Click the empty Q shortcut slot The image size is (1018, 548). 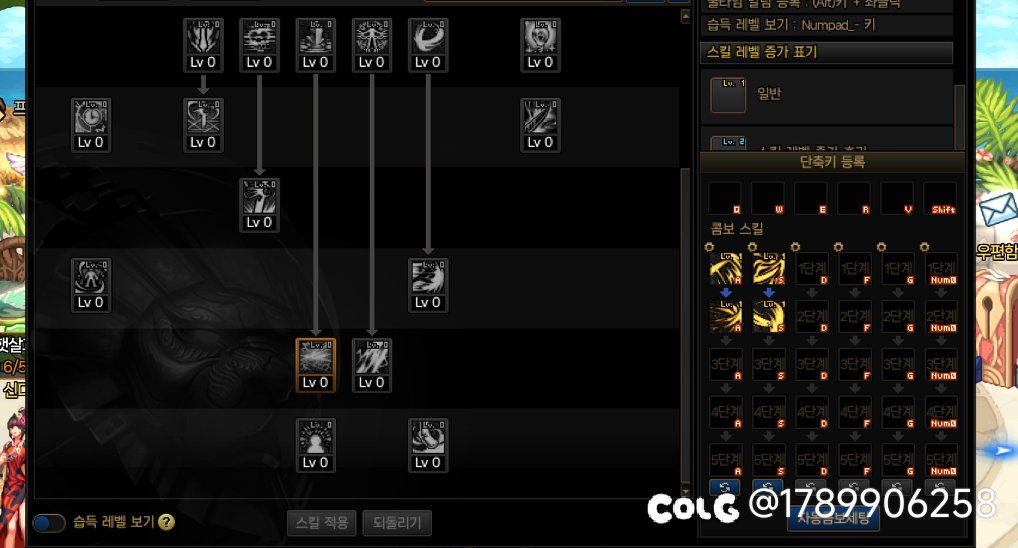[x=725, y=199]
